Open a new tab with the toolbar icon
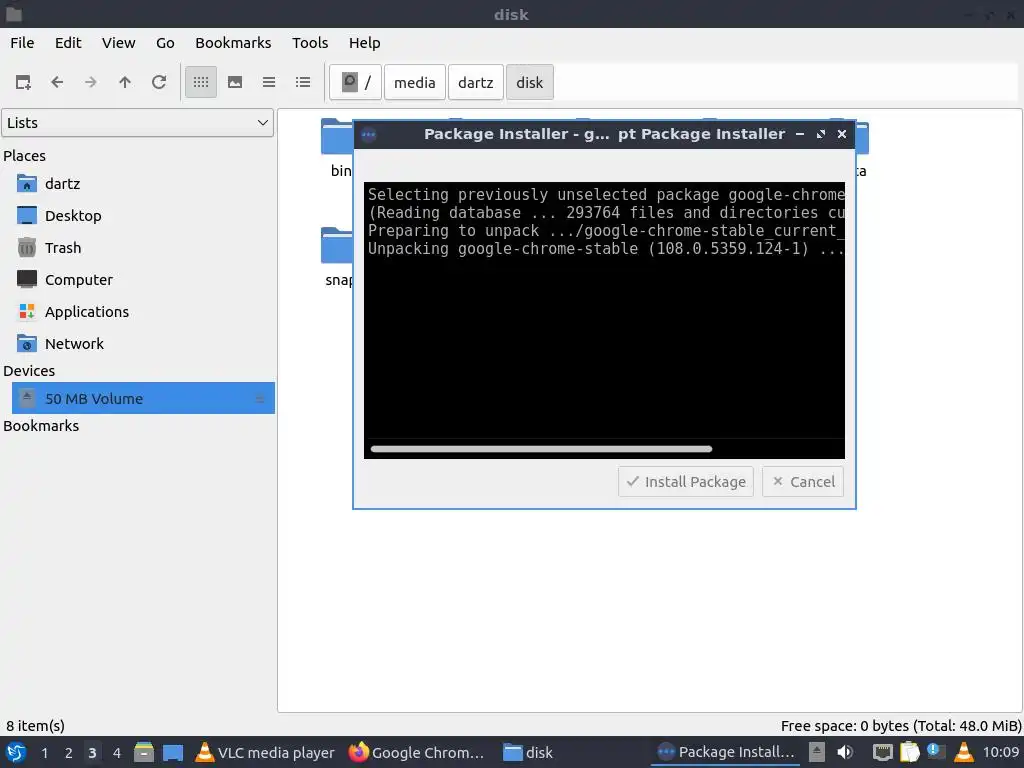Screen dimensions: 1024x768 (23, 82)
